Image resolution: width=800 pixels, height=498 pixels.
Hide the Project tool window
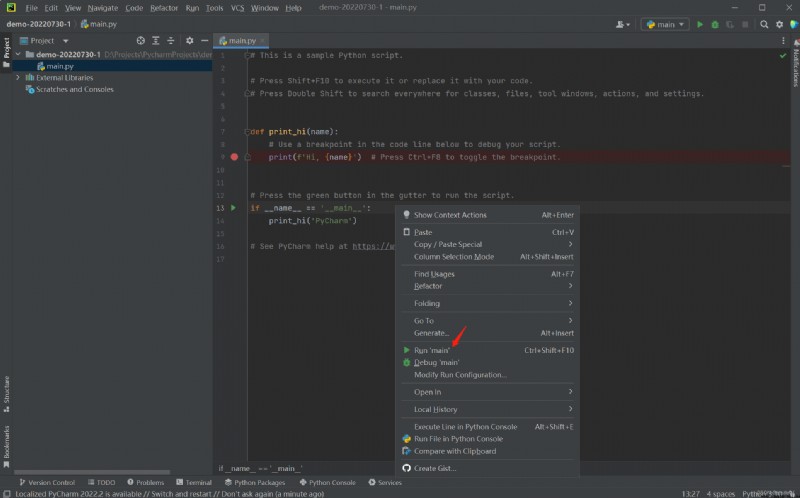coord(205,41)
